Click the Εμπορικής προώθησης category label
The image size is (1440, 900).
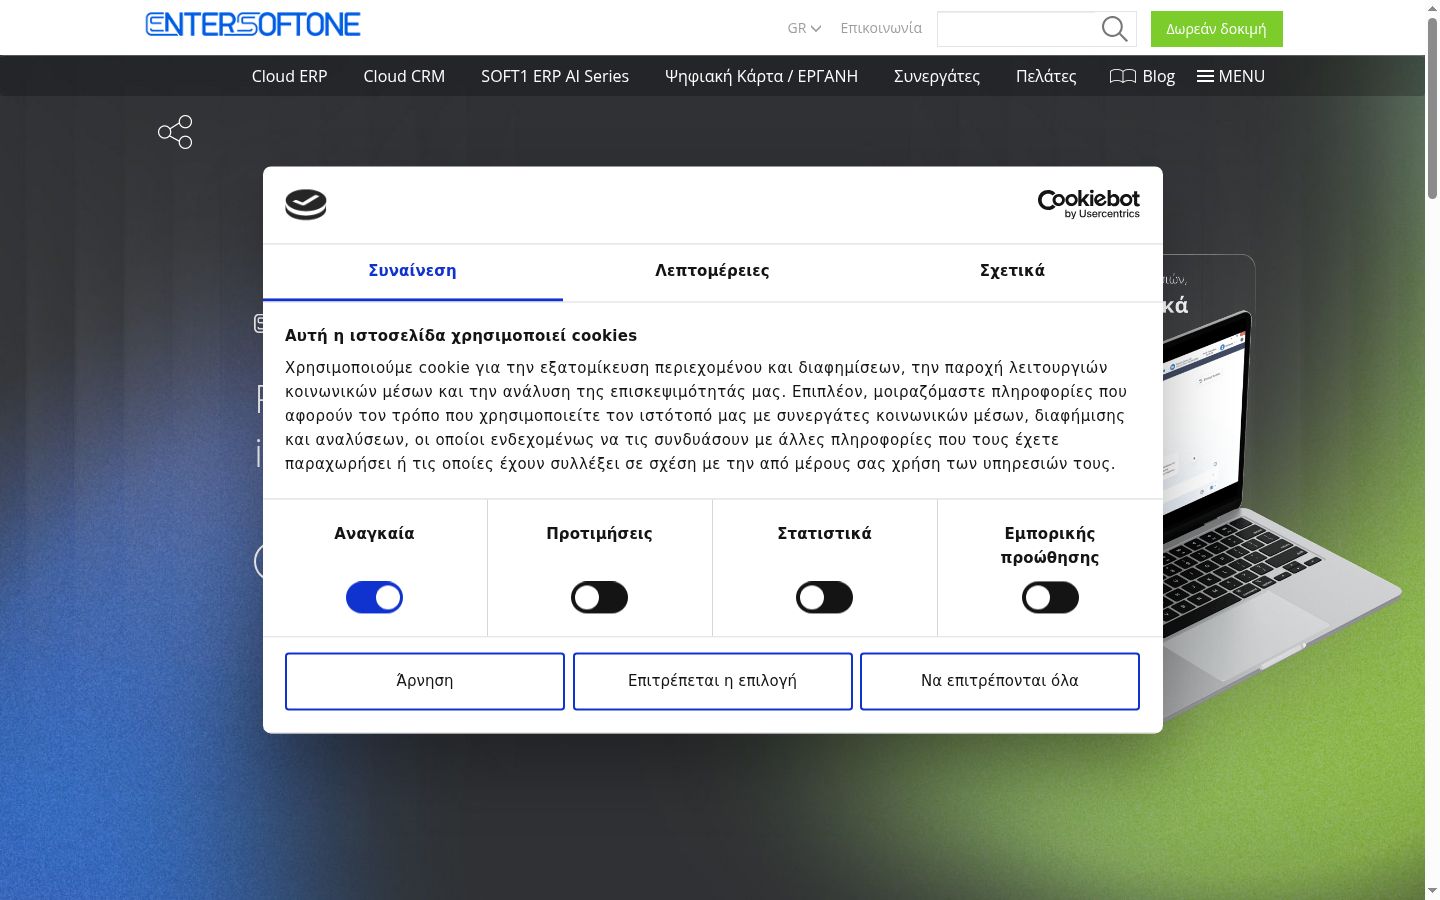pyautogui.click(x=1050, y=545)
